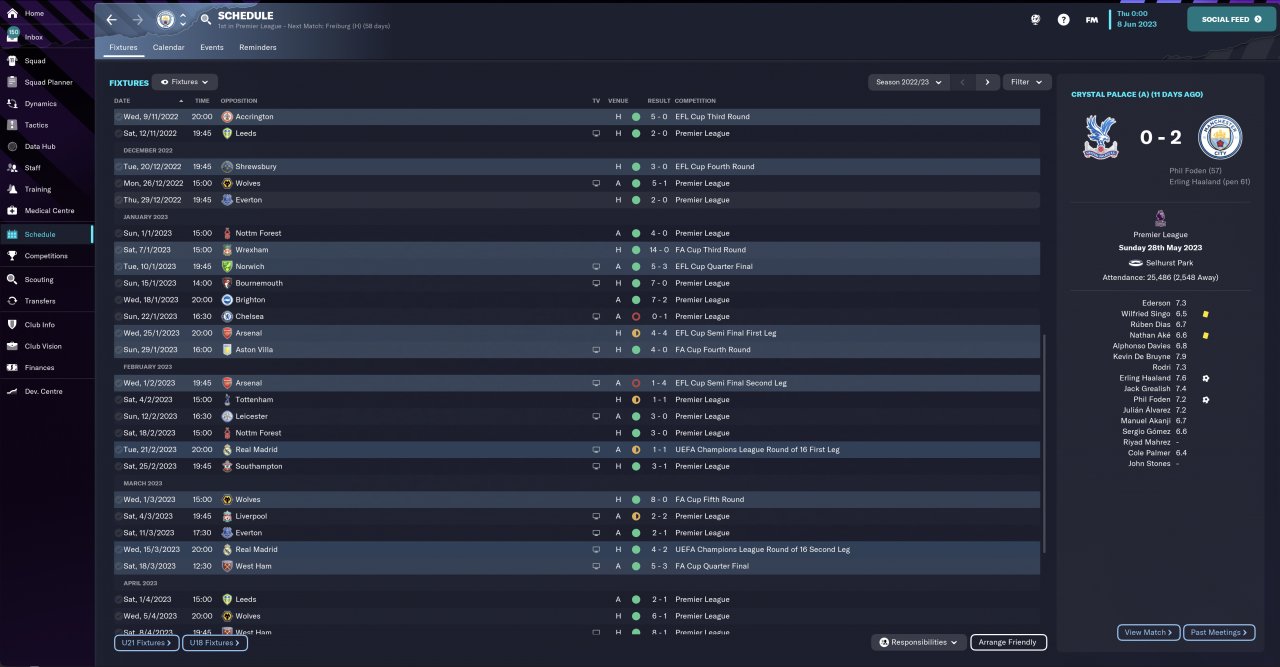Open the Medical Centre

pos(49,211)
